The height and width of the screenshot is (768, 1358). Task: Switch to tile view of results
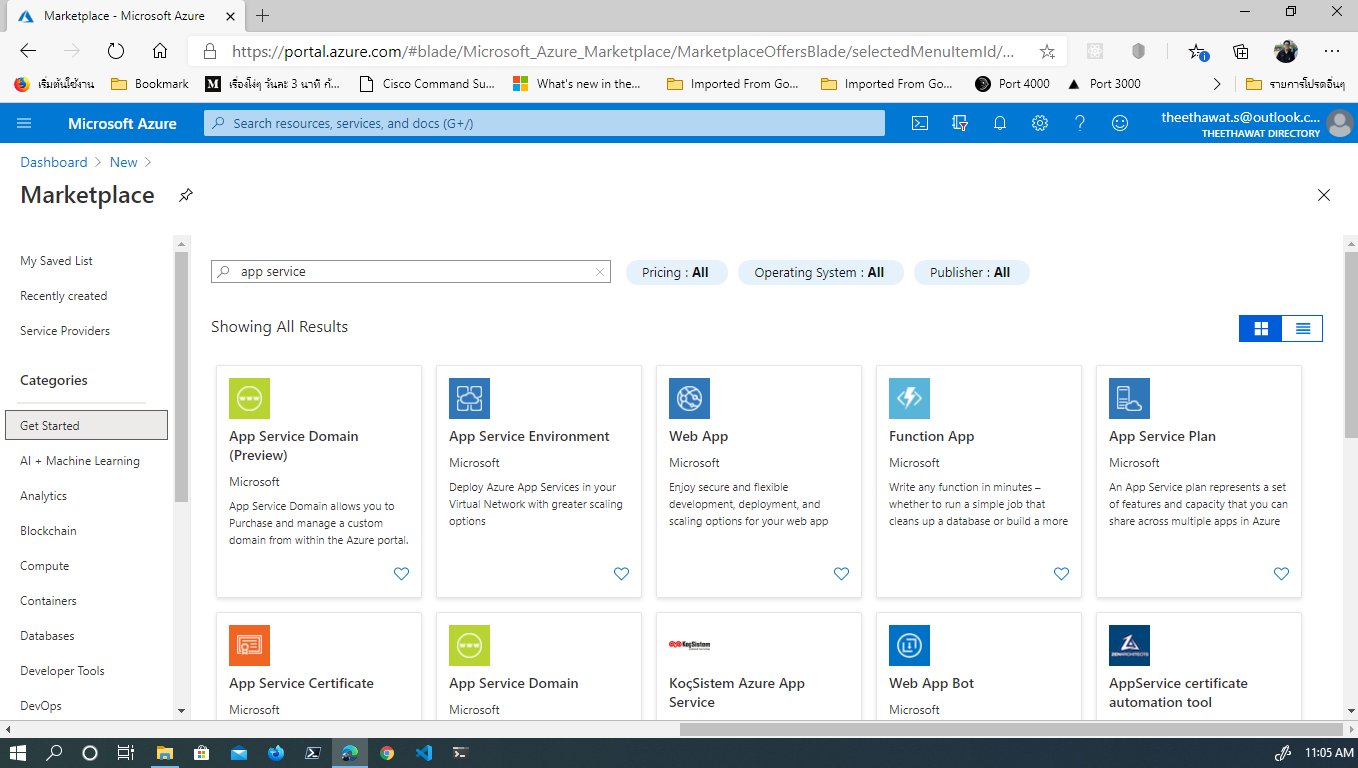click(1260, 328)
